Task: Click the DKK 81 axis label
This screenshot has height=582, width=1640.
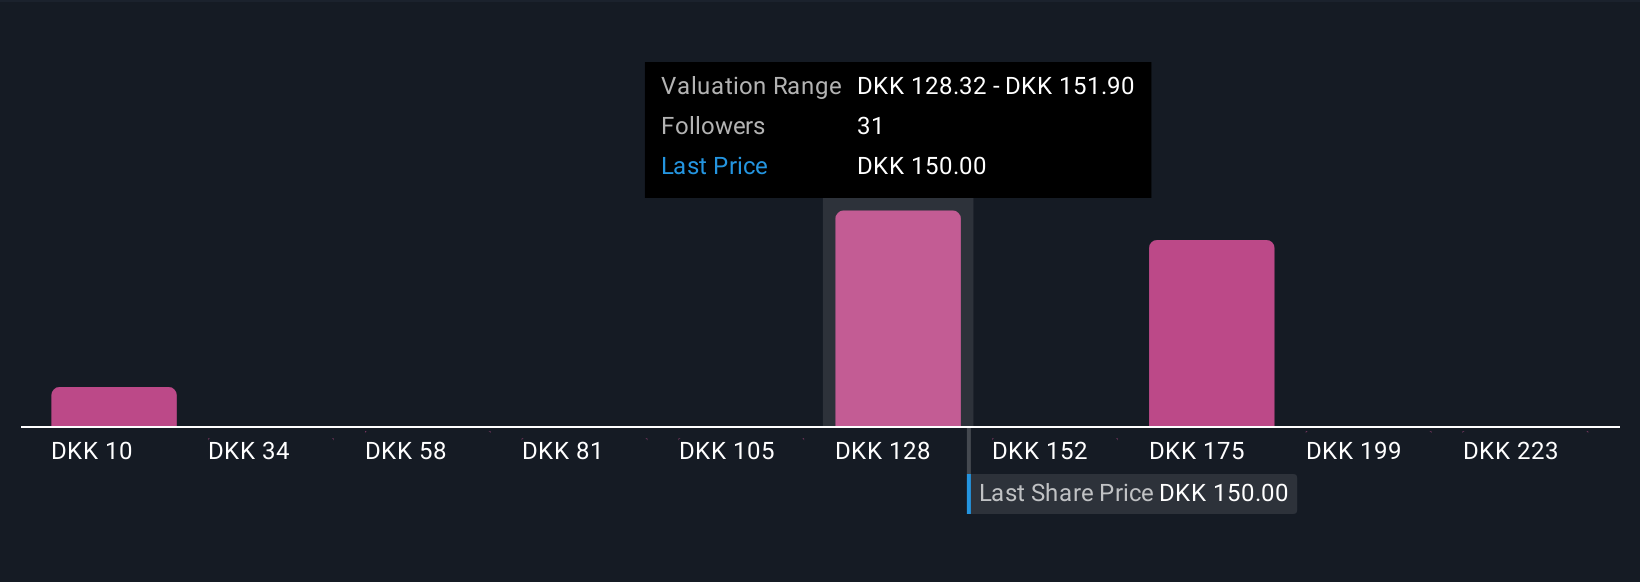Action: tap(562, 451)
